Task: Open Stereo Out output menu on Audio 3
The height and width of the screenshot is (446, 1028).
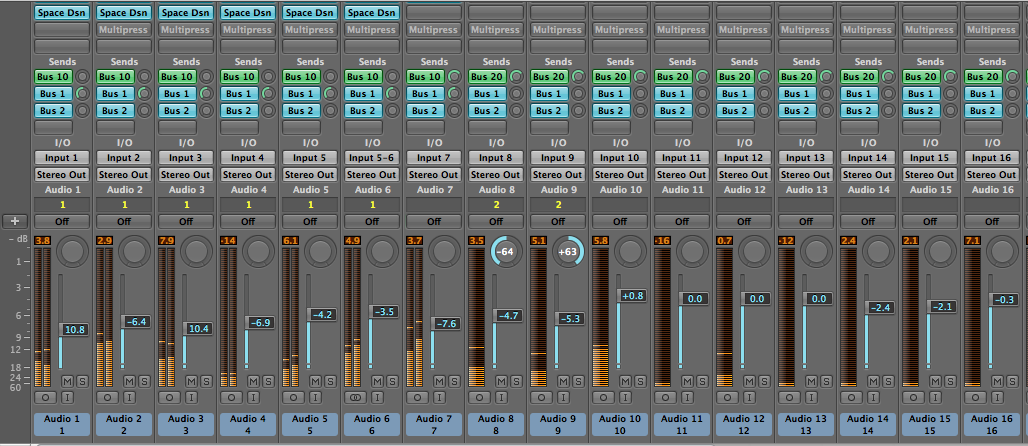Action: [x=186, y=175]
